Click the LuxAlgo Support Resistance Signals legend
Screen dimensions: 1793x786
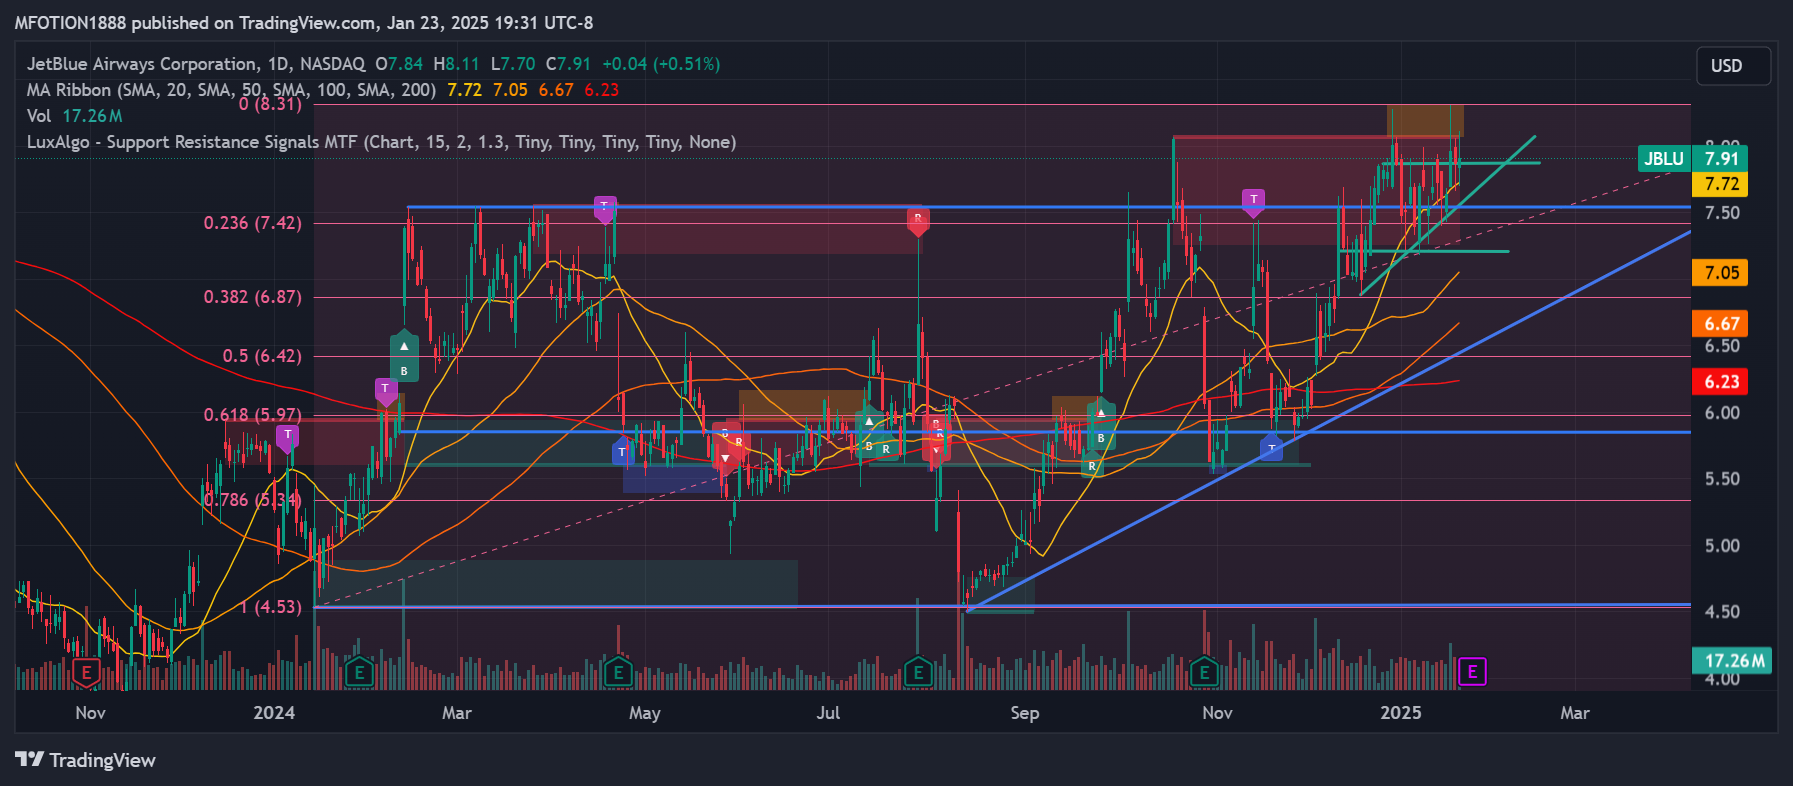point(381,142)
